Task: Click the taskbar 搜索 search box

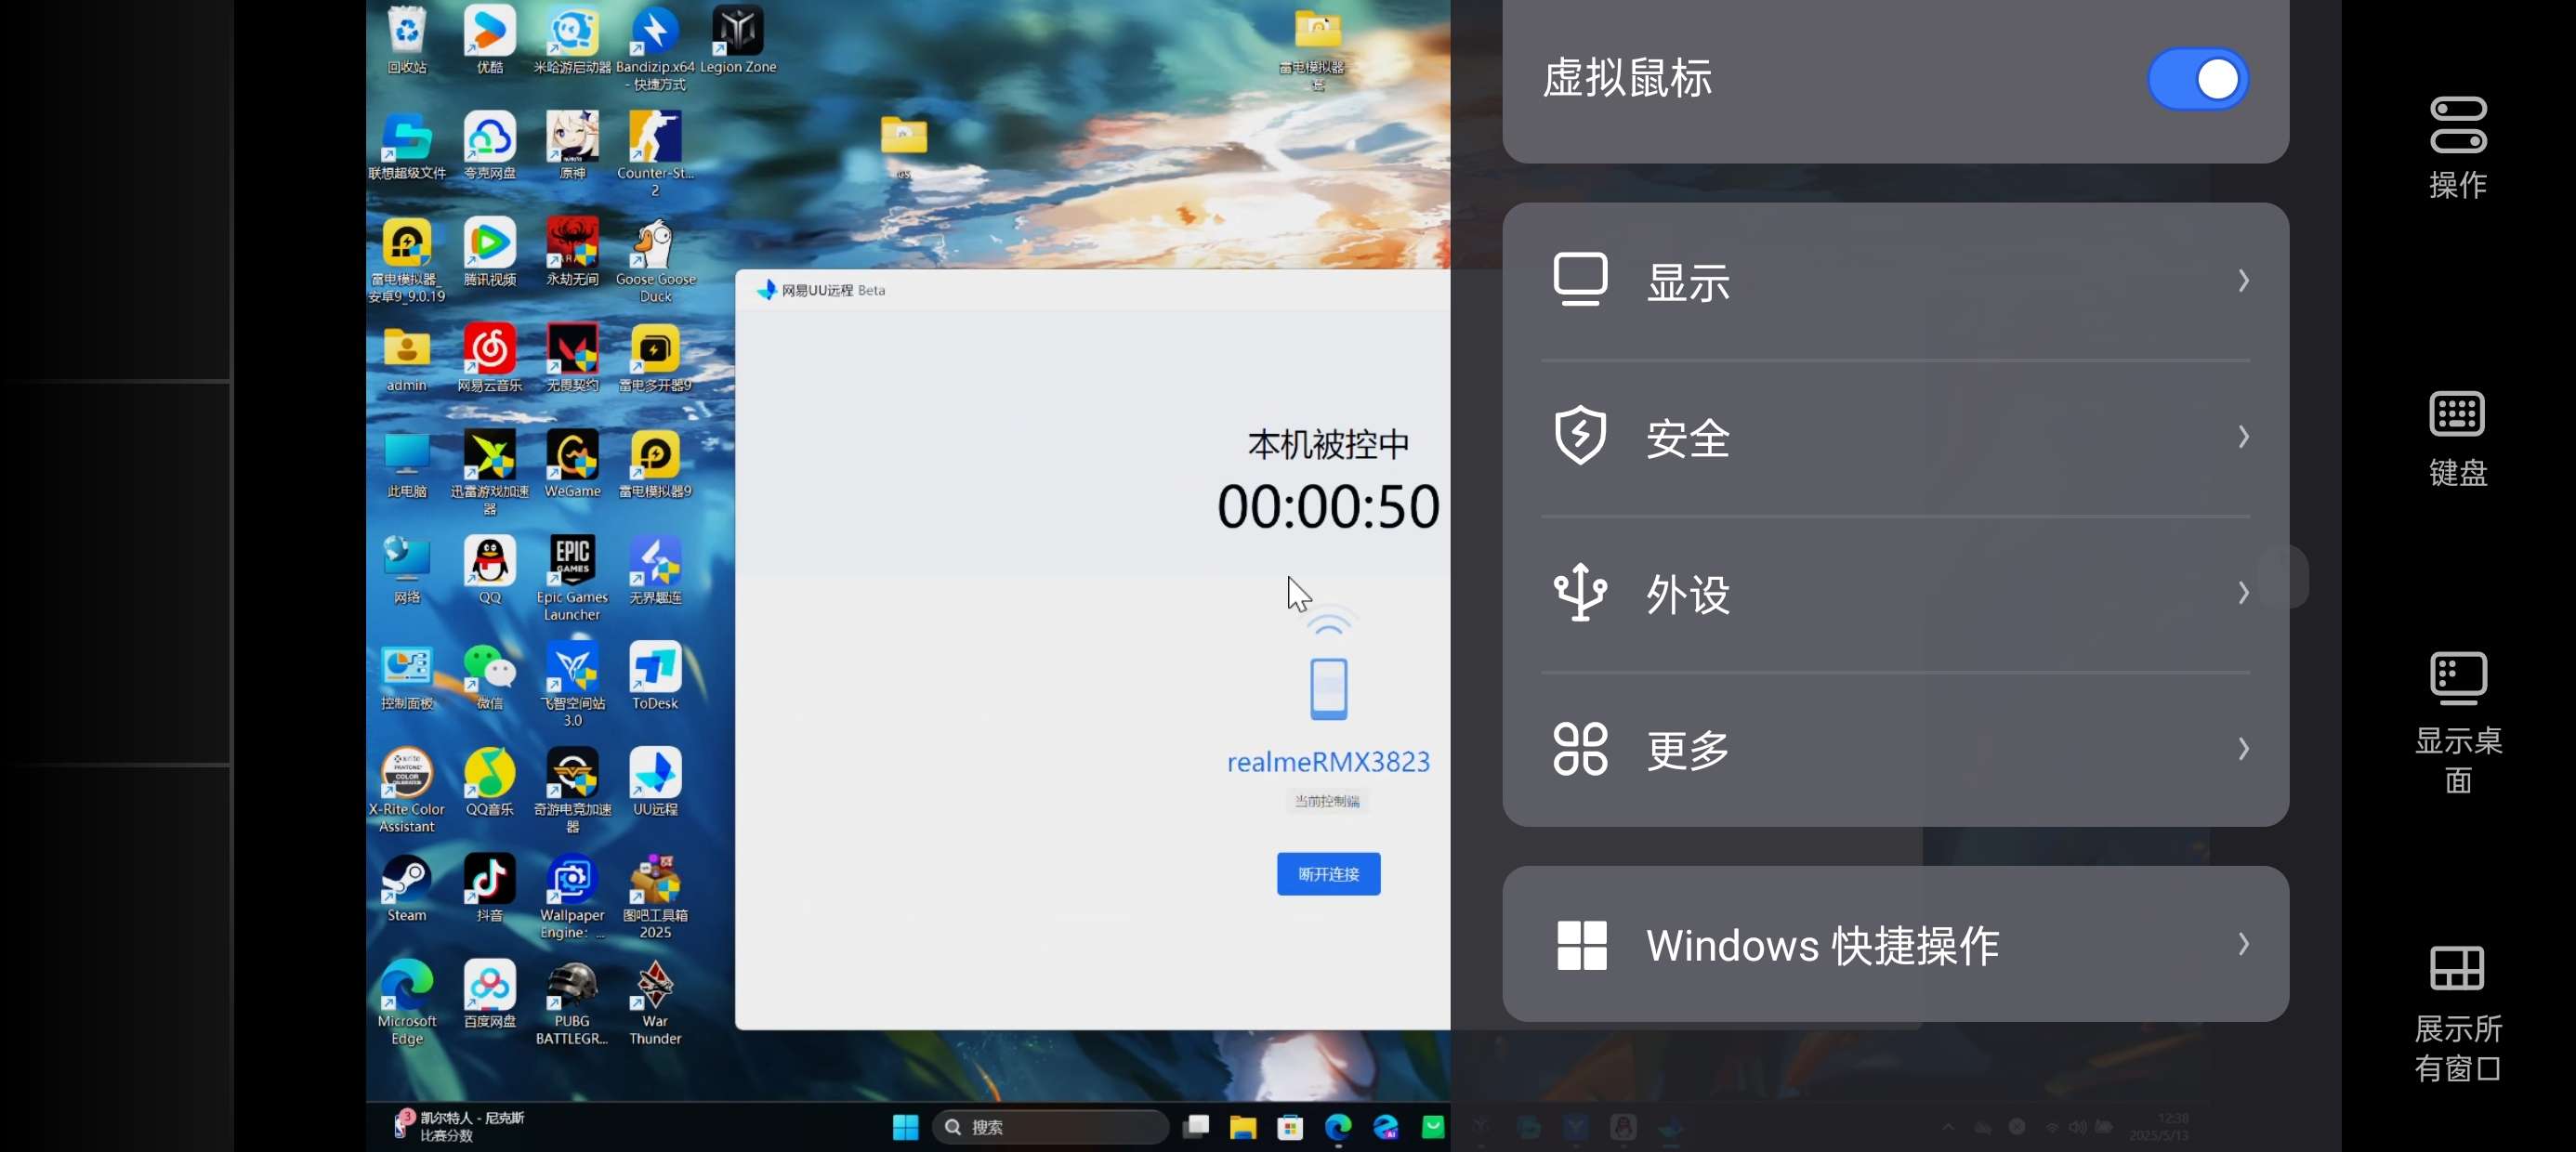Action: pos(1050,1127)
